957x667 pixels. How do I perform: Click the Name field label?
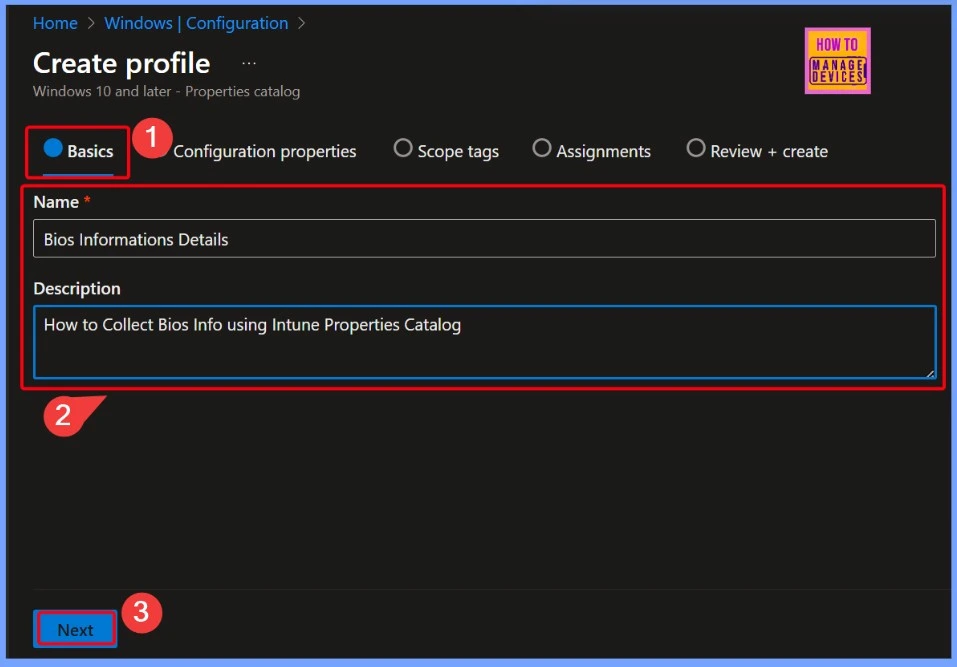coord(56,202)
